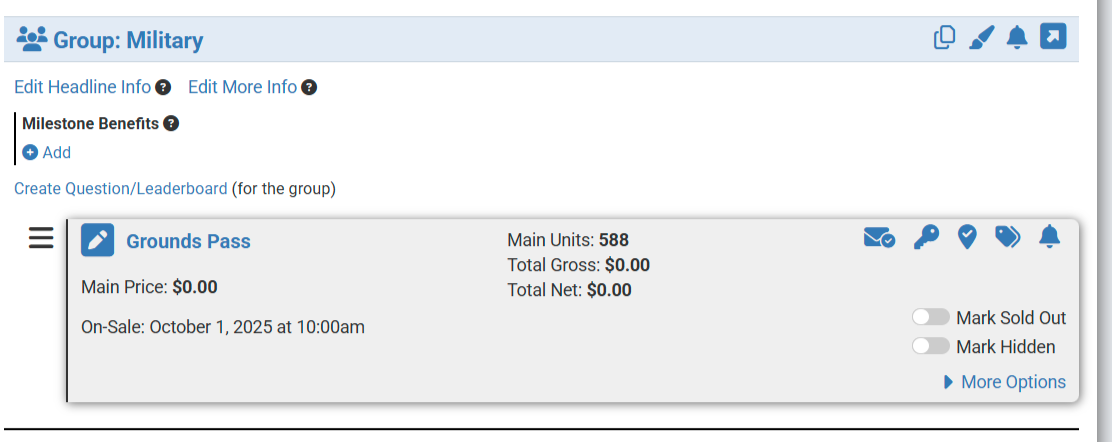This screenshot has width=1112, height=442.
Task: Toggle the Mark Hidden switch
Action: [x=930, y=346]
